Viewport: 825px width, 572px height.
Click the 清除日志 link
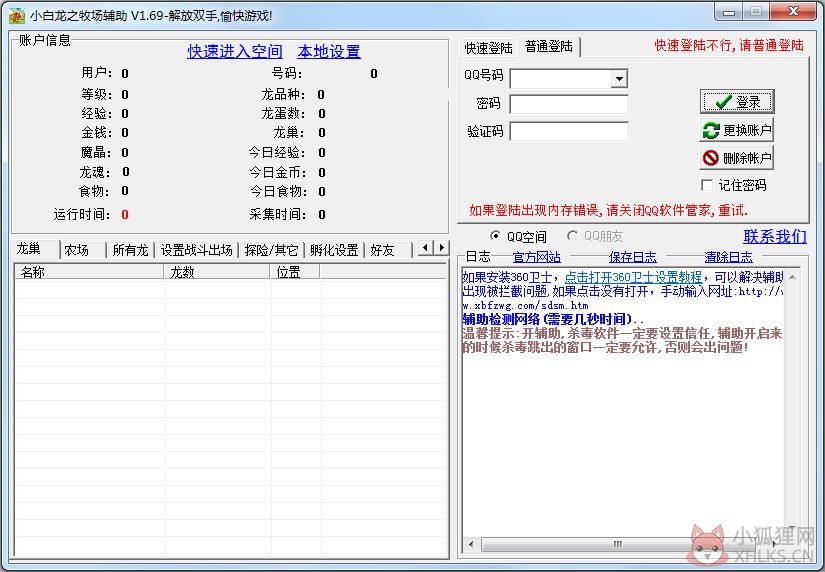[728, 257]
